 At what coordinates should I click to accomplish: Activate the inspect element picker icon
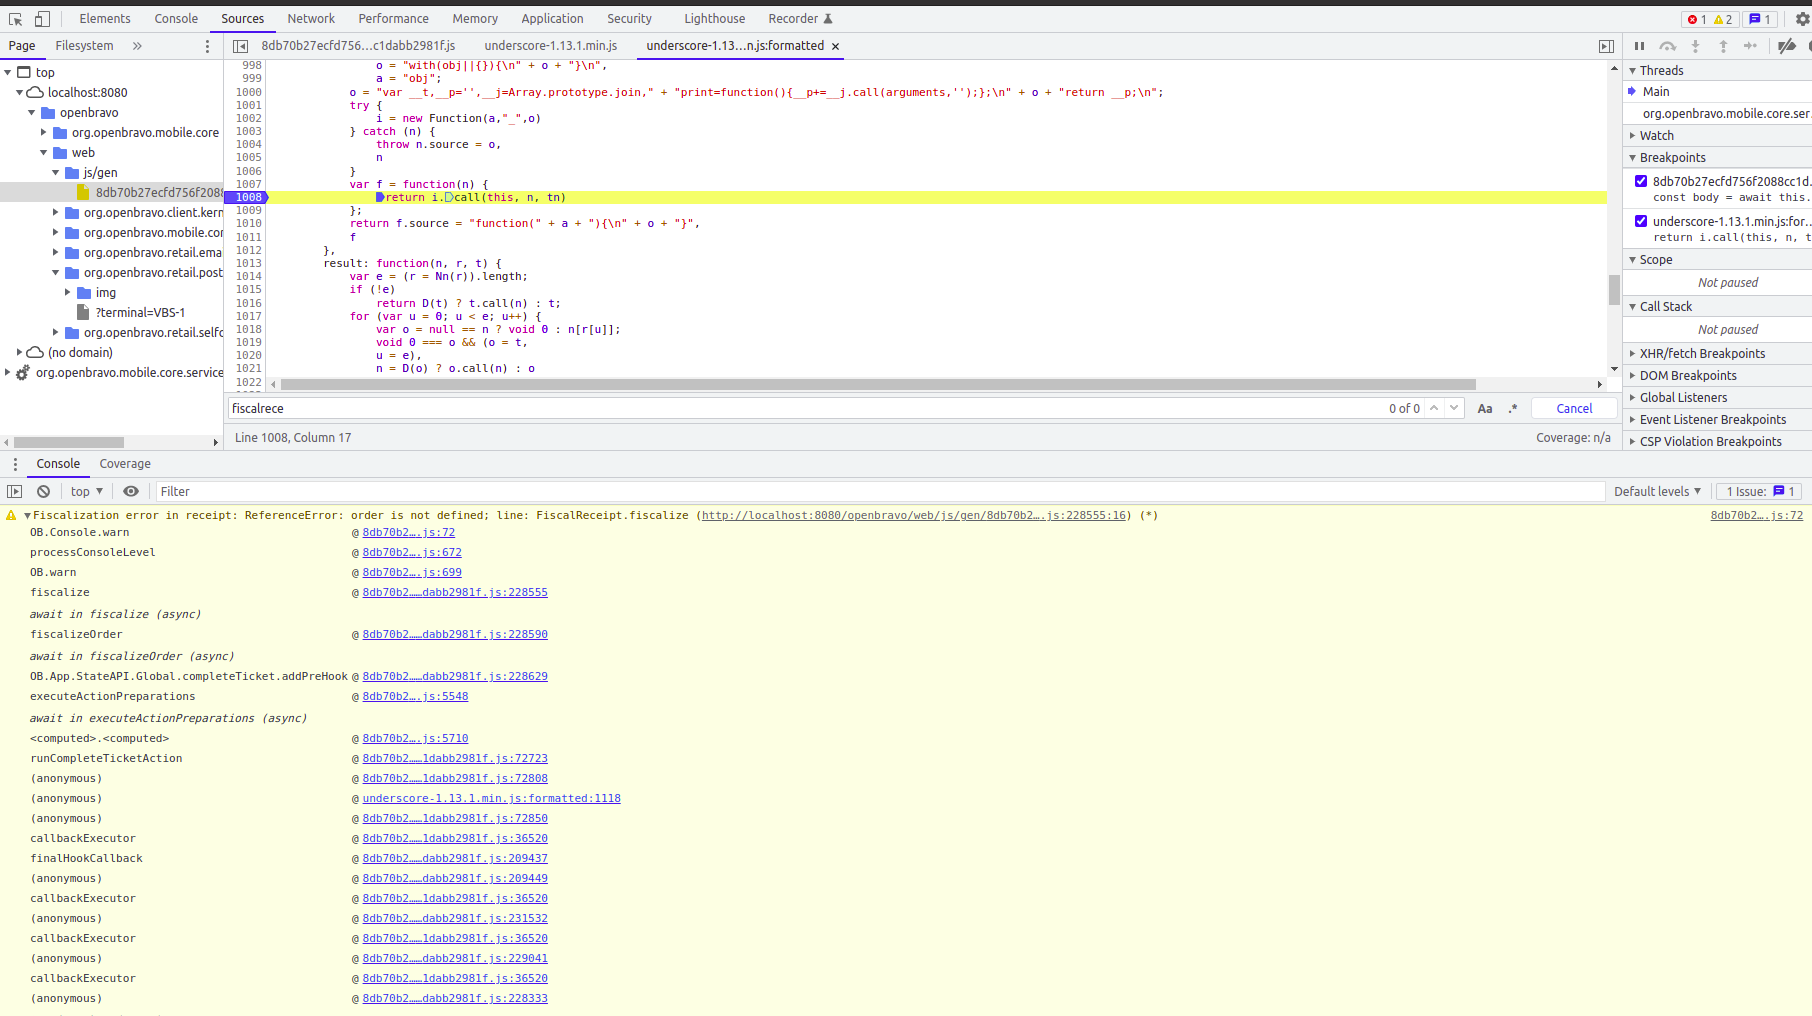(x=15, y=19)
